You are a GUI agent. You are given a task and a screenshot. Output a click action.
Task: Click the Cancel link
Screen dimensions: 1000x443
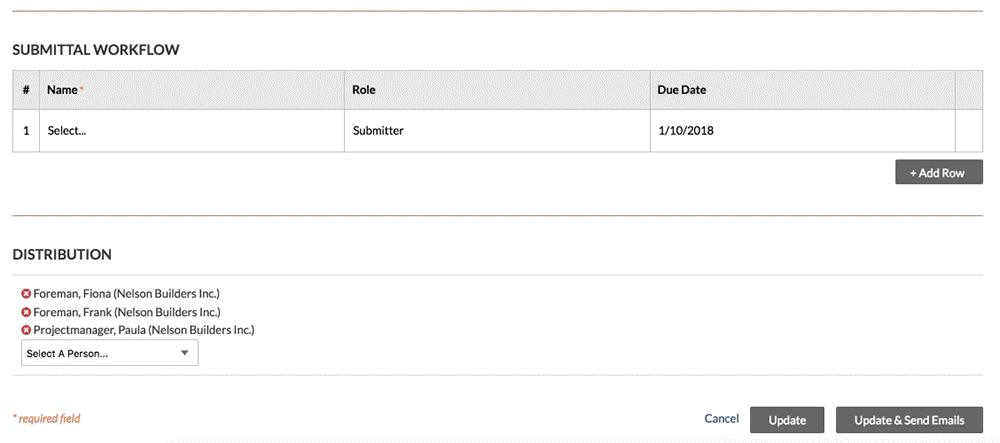coord(721,419)
